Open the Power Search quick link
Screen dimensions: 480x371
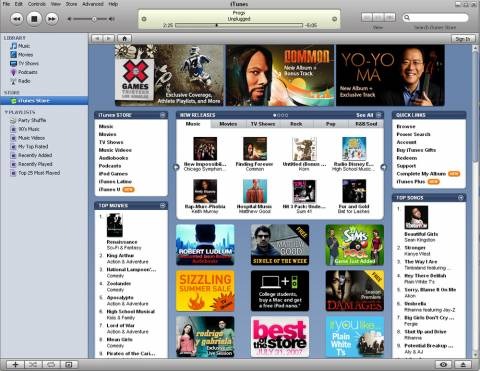click(x=413, y=134)
